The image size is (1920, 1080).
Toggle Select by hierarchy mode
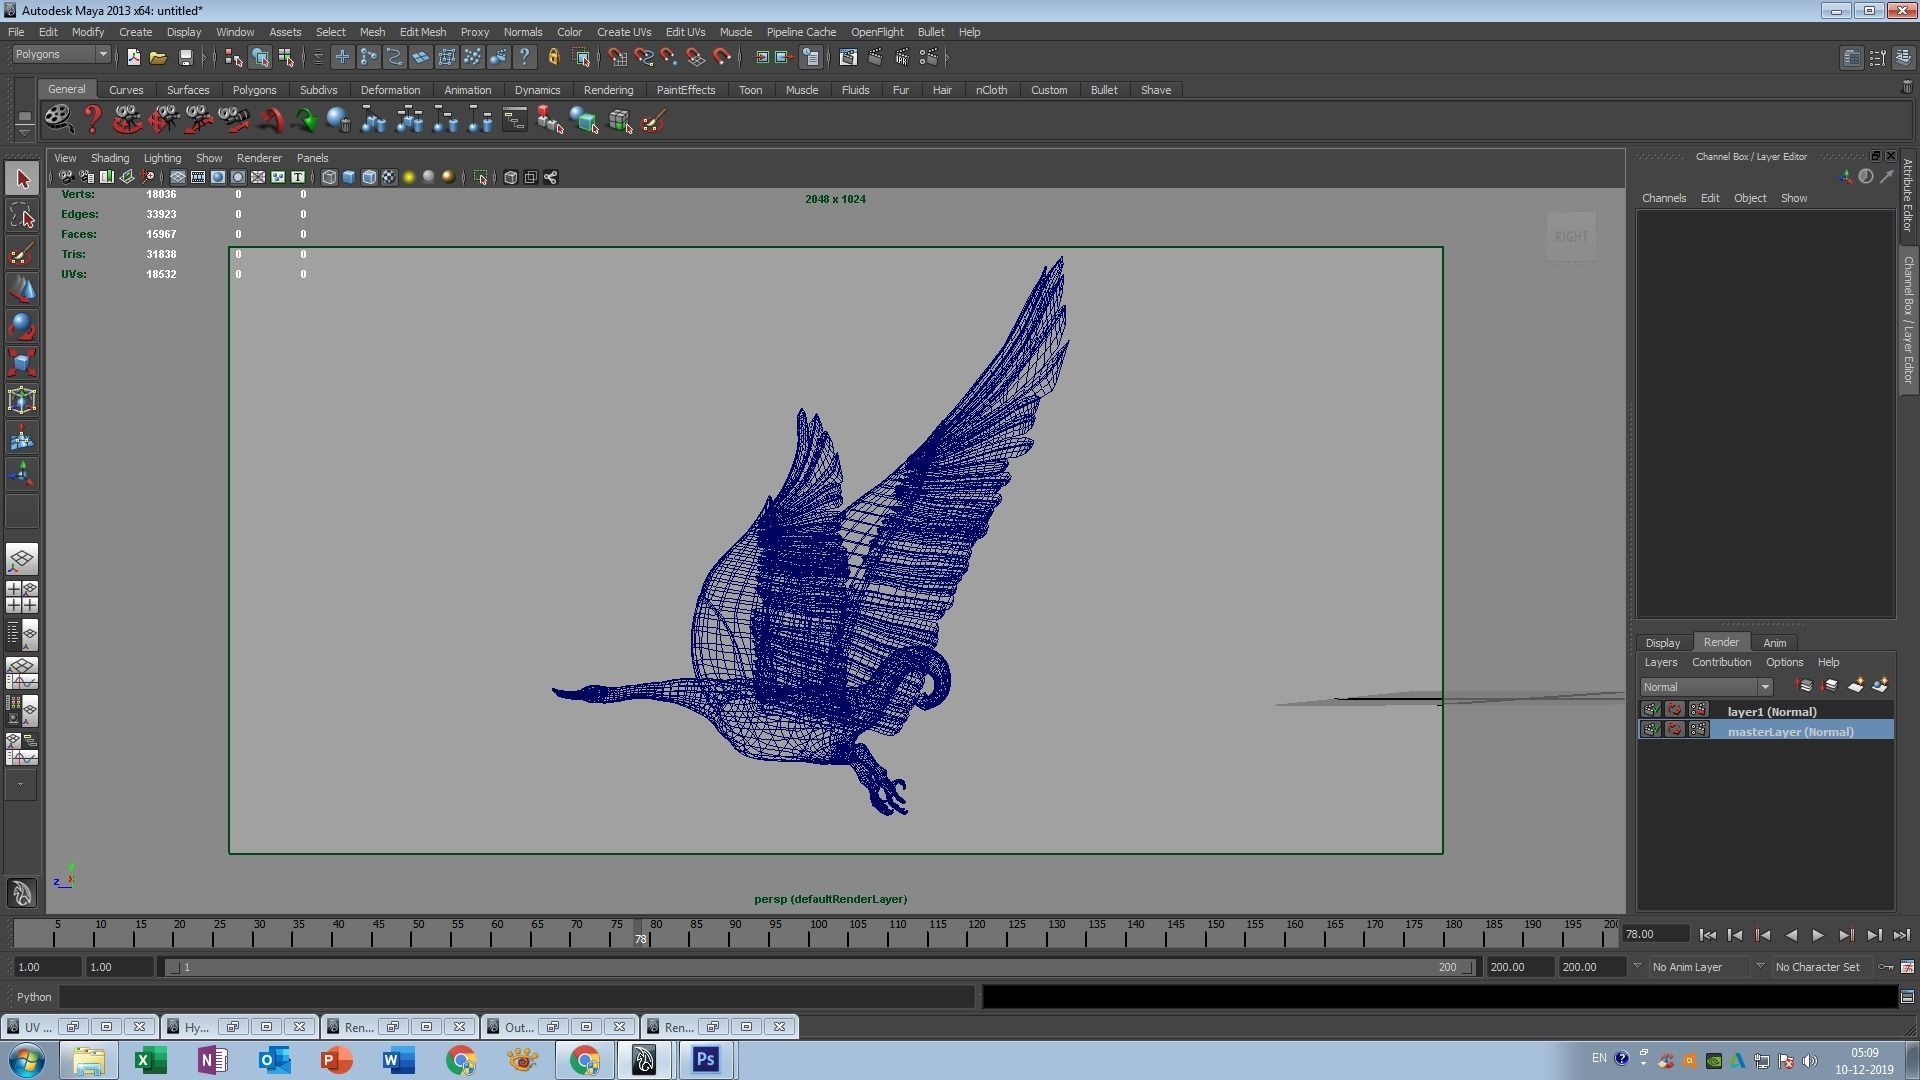click(x=233, y=57)
